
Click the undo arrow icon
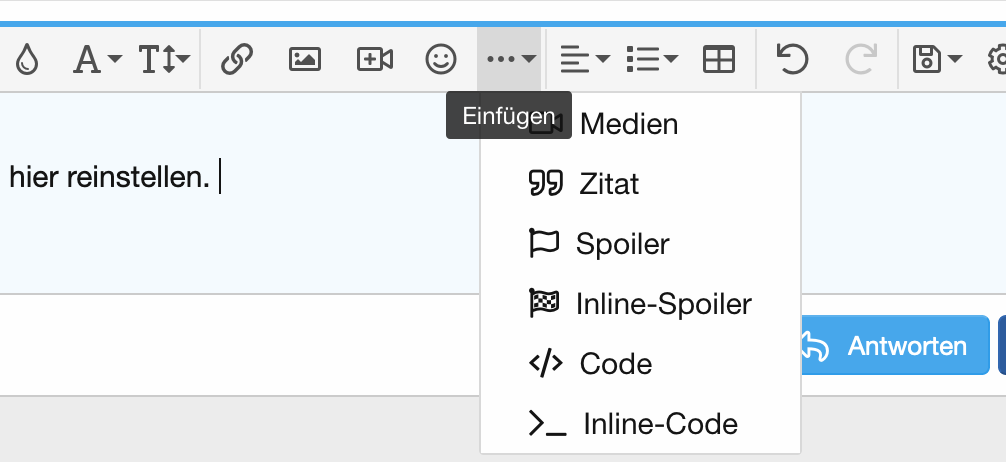(x=792, y=60)
